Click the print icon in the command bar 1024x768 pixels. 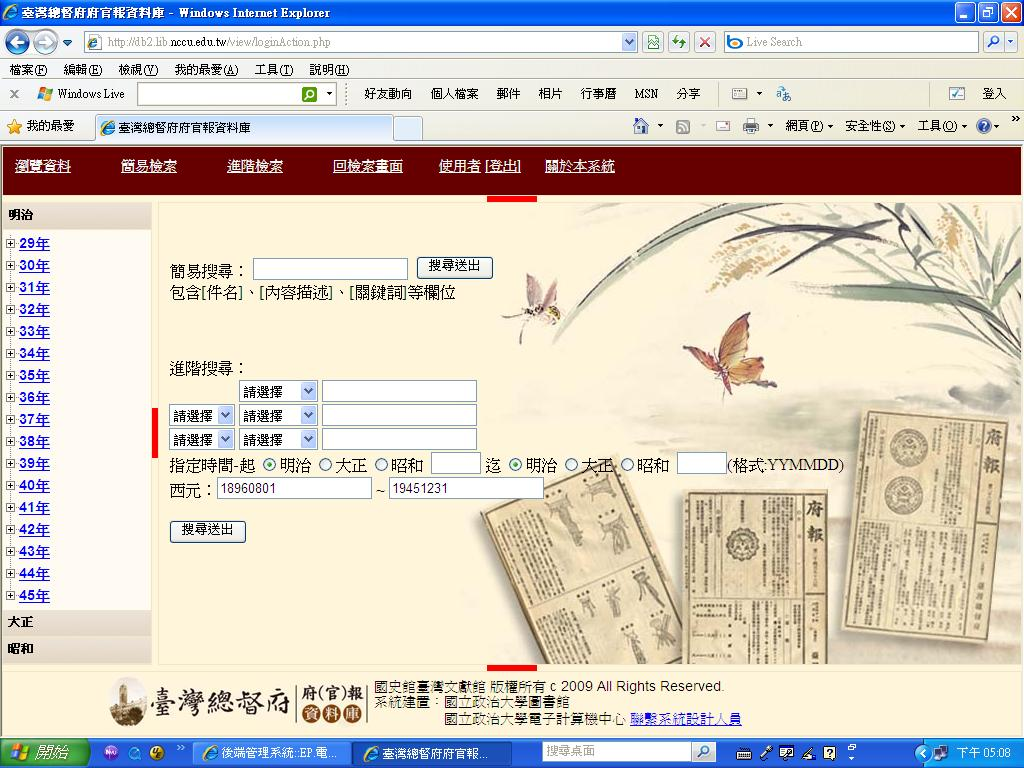749,125
